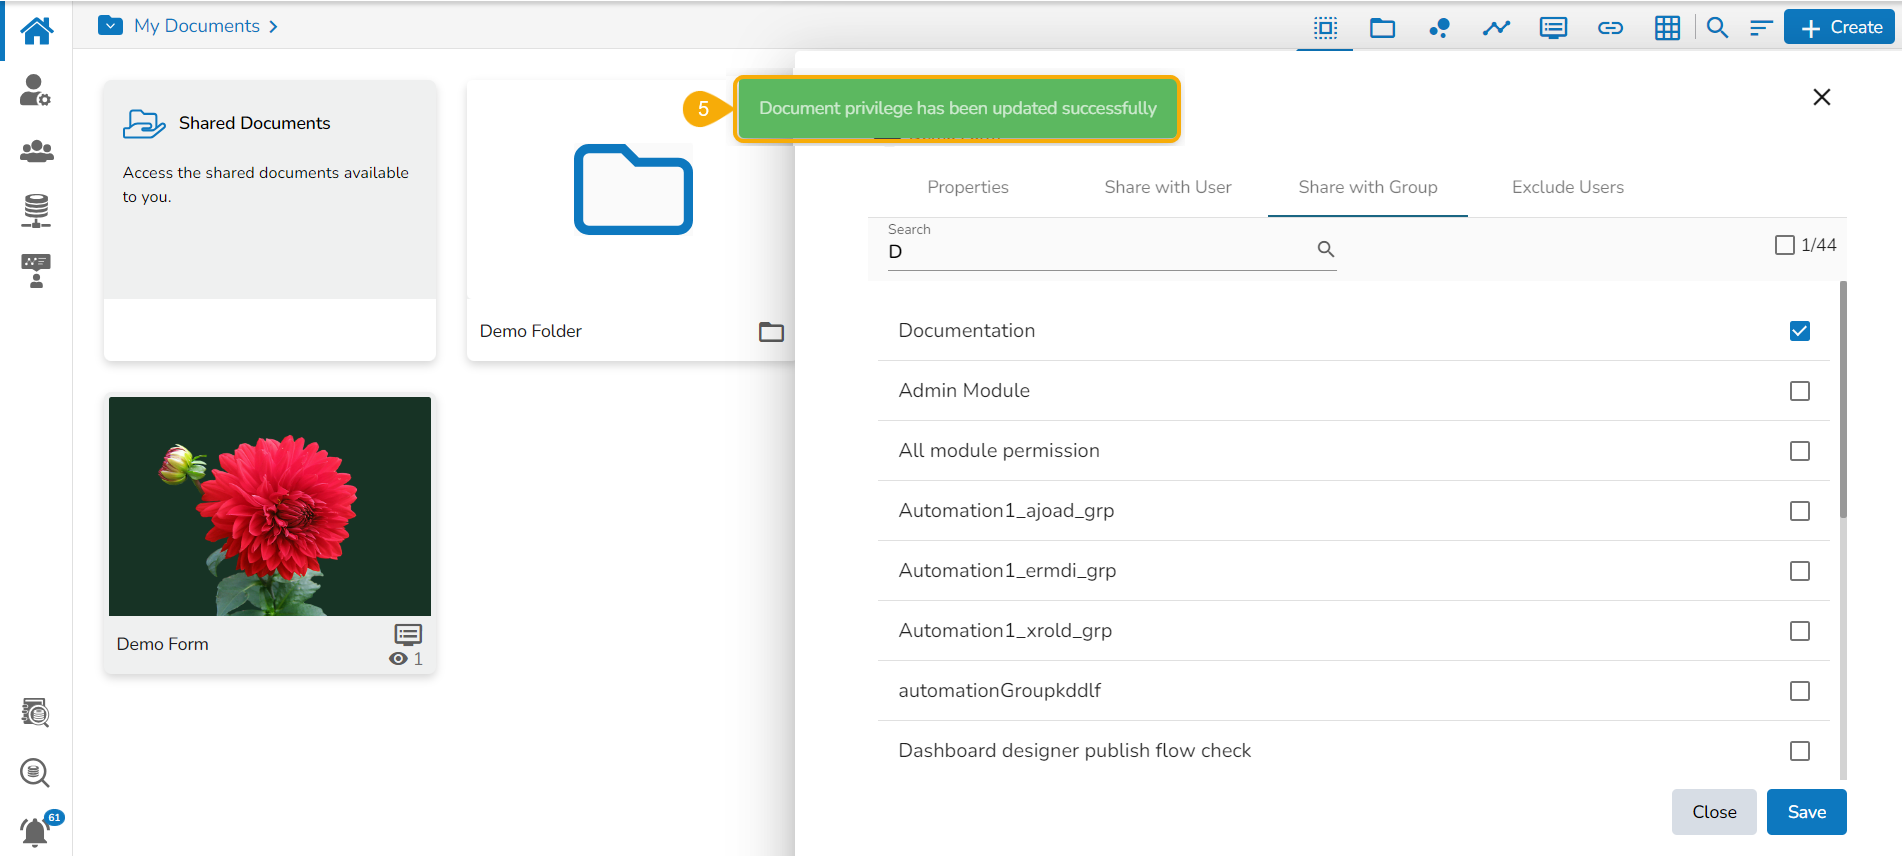Check the Admin Module group checkbox
The image size is (1902, 856).
point(1799,391)
